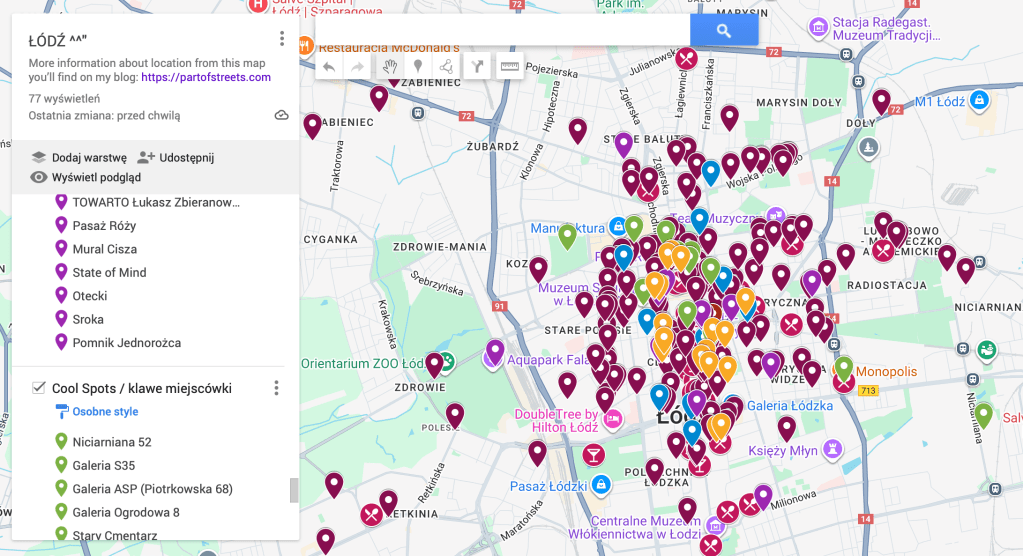
Task: Open the partofstreets.com blog link
Action: click(x=205, y=77)
